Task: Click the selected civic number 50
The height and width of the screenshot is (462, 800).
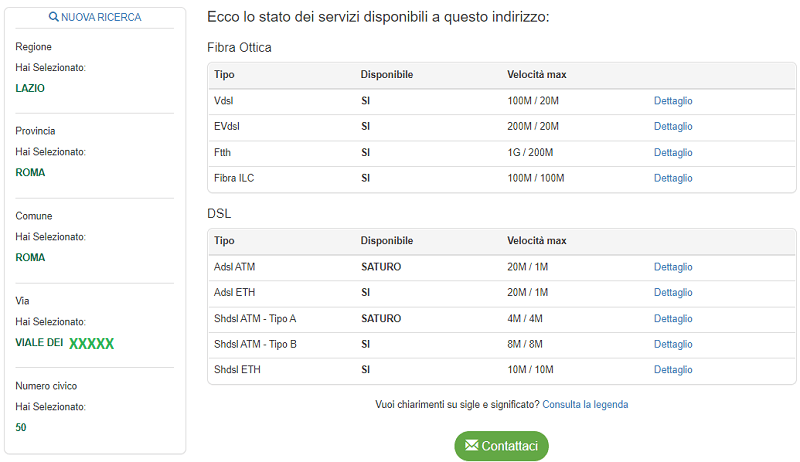Action: coord(21,428)
